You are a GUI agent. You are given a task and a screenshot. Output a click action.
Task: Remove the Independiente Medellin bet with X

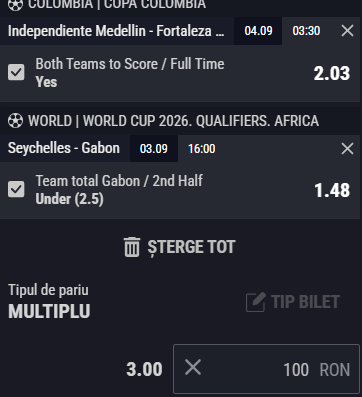click(347, 31)
